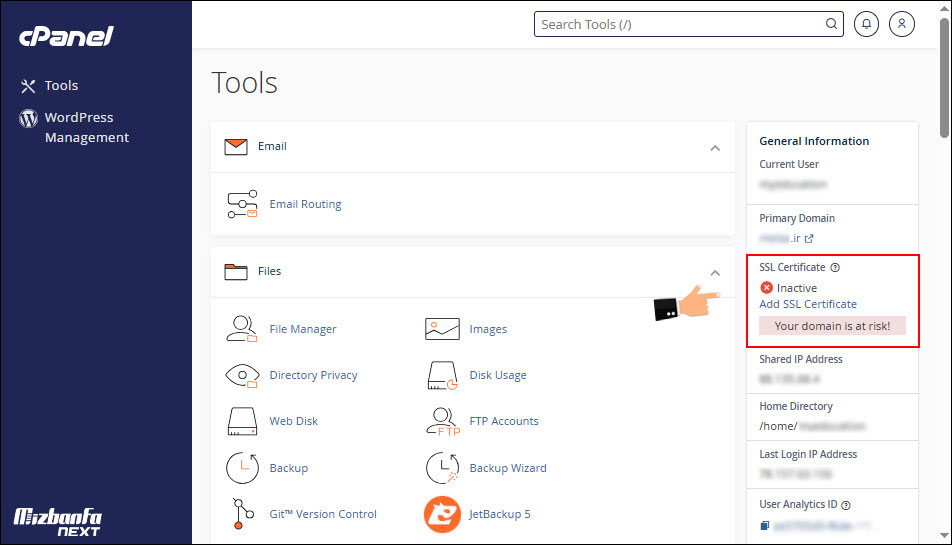Open the Git Version Control icon
The height and width of the screenshot is (545, 952).
[242, 514]
